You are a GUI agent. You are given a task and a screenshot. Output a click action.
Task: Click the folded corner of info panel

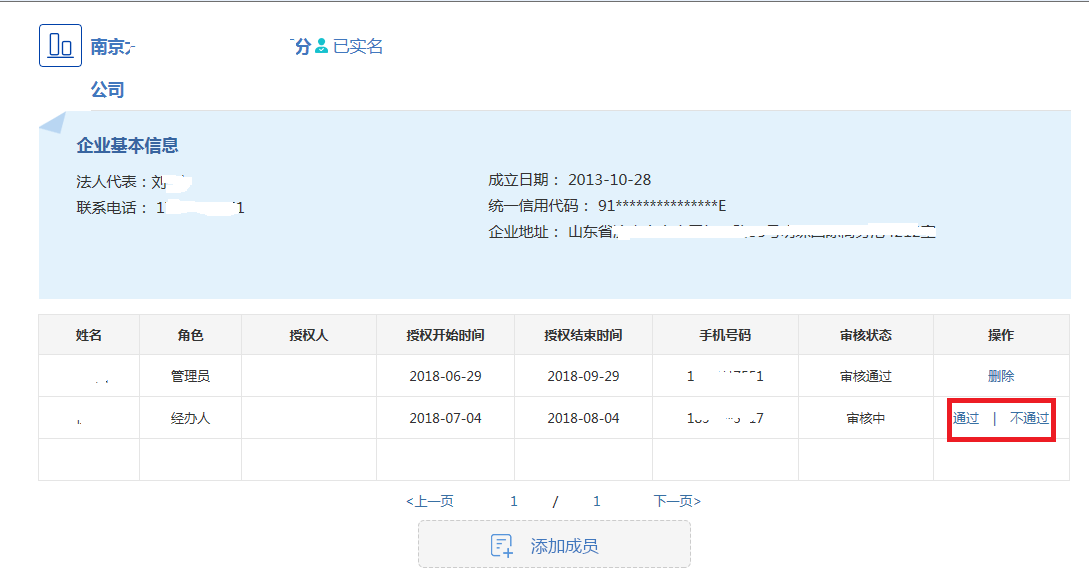click(x=52, y=123)
